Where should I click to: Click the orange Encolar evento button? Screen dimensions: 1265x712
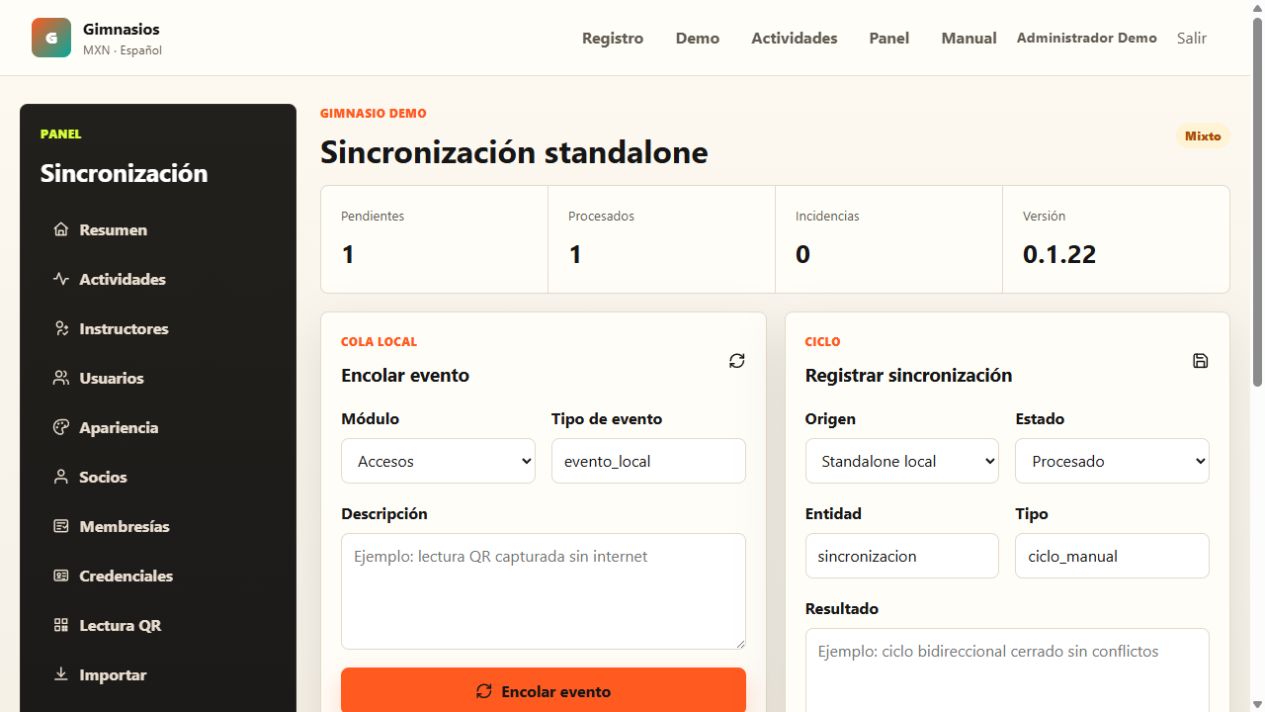(543, 691)
